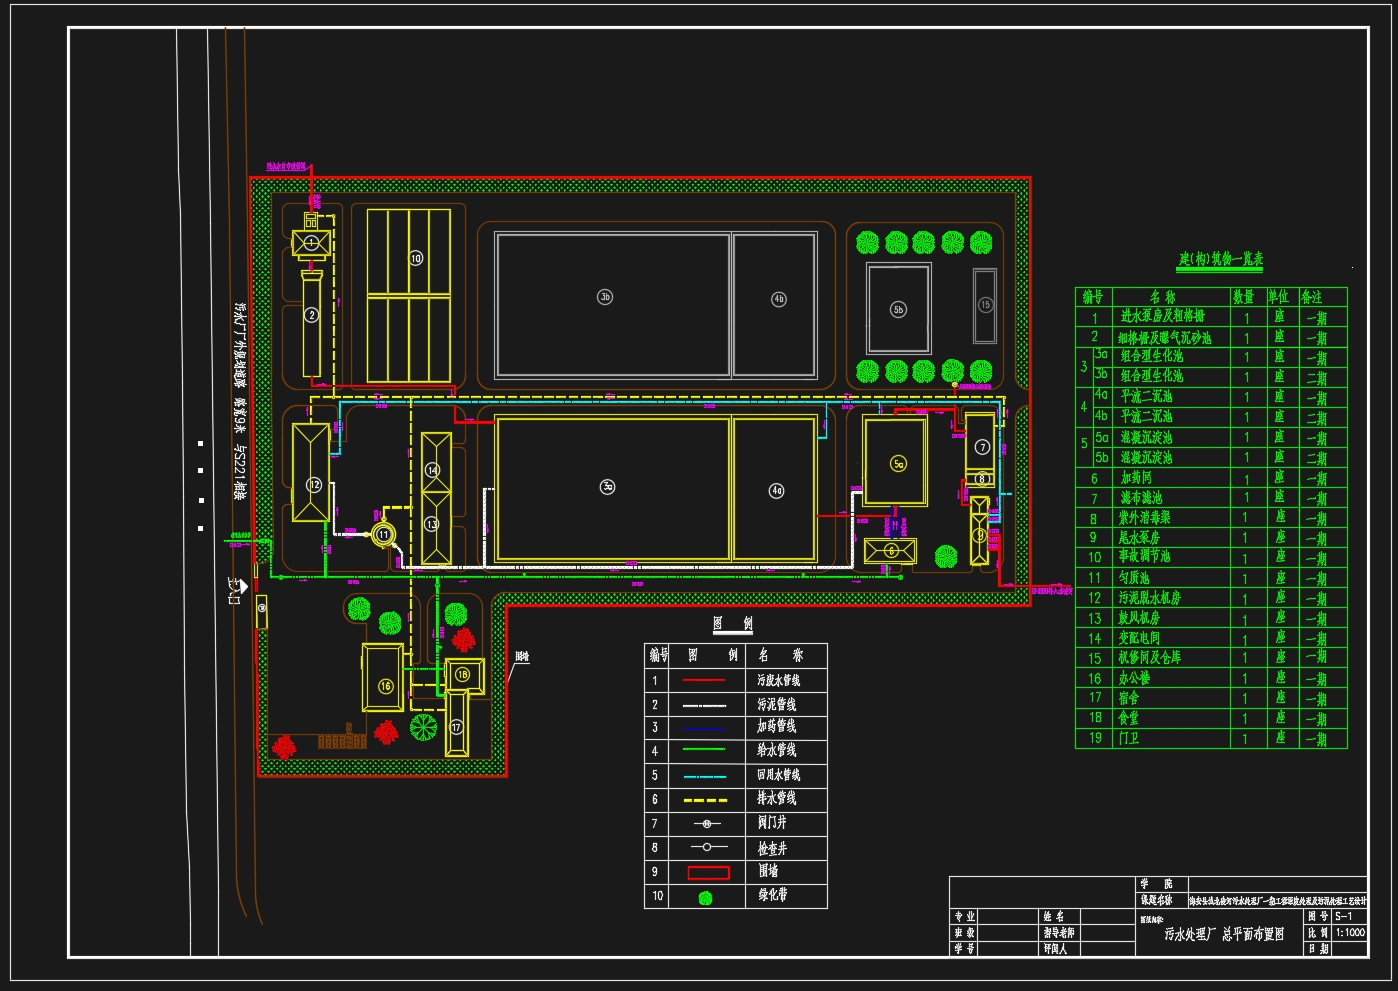Select the drawing number S-1
The width and height of the screenshot is (1398, 991).
tap(1344, 916)
